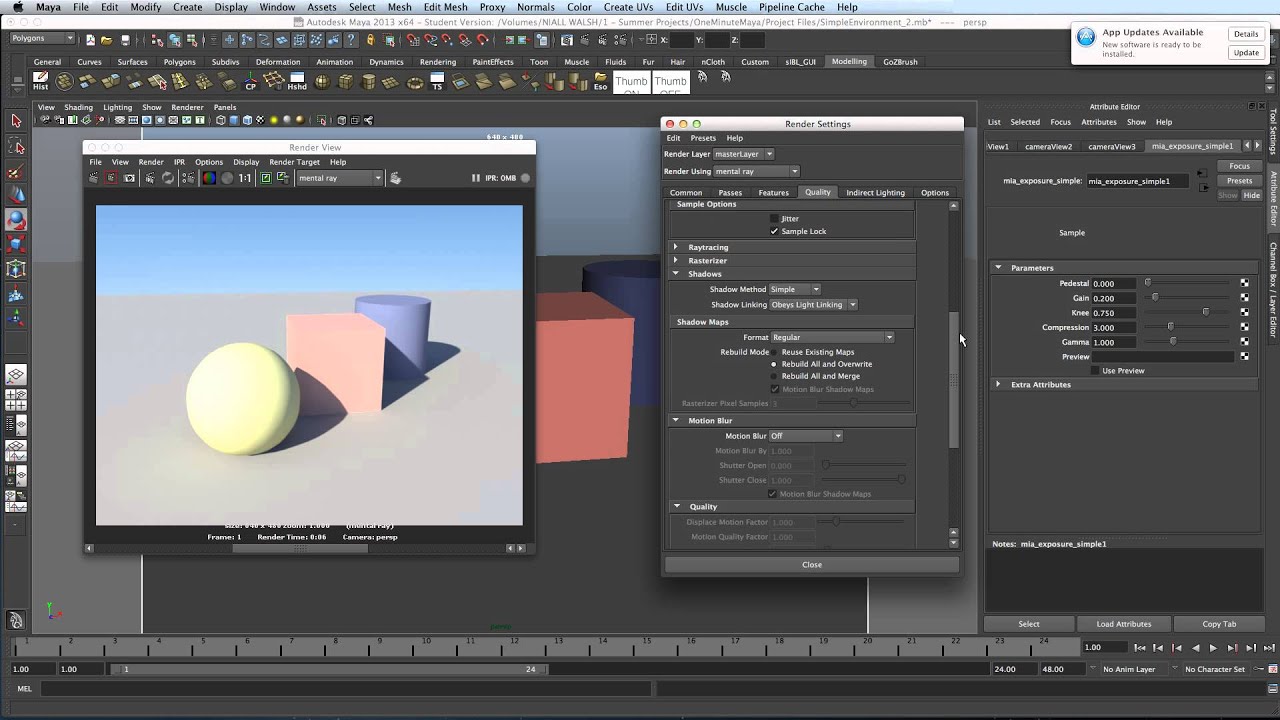The height and width of the screenshot is (720, 1280).
Task: Select the arrow Select tool in the left toolbox
Action: tap(16, 121)
